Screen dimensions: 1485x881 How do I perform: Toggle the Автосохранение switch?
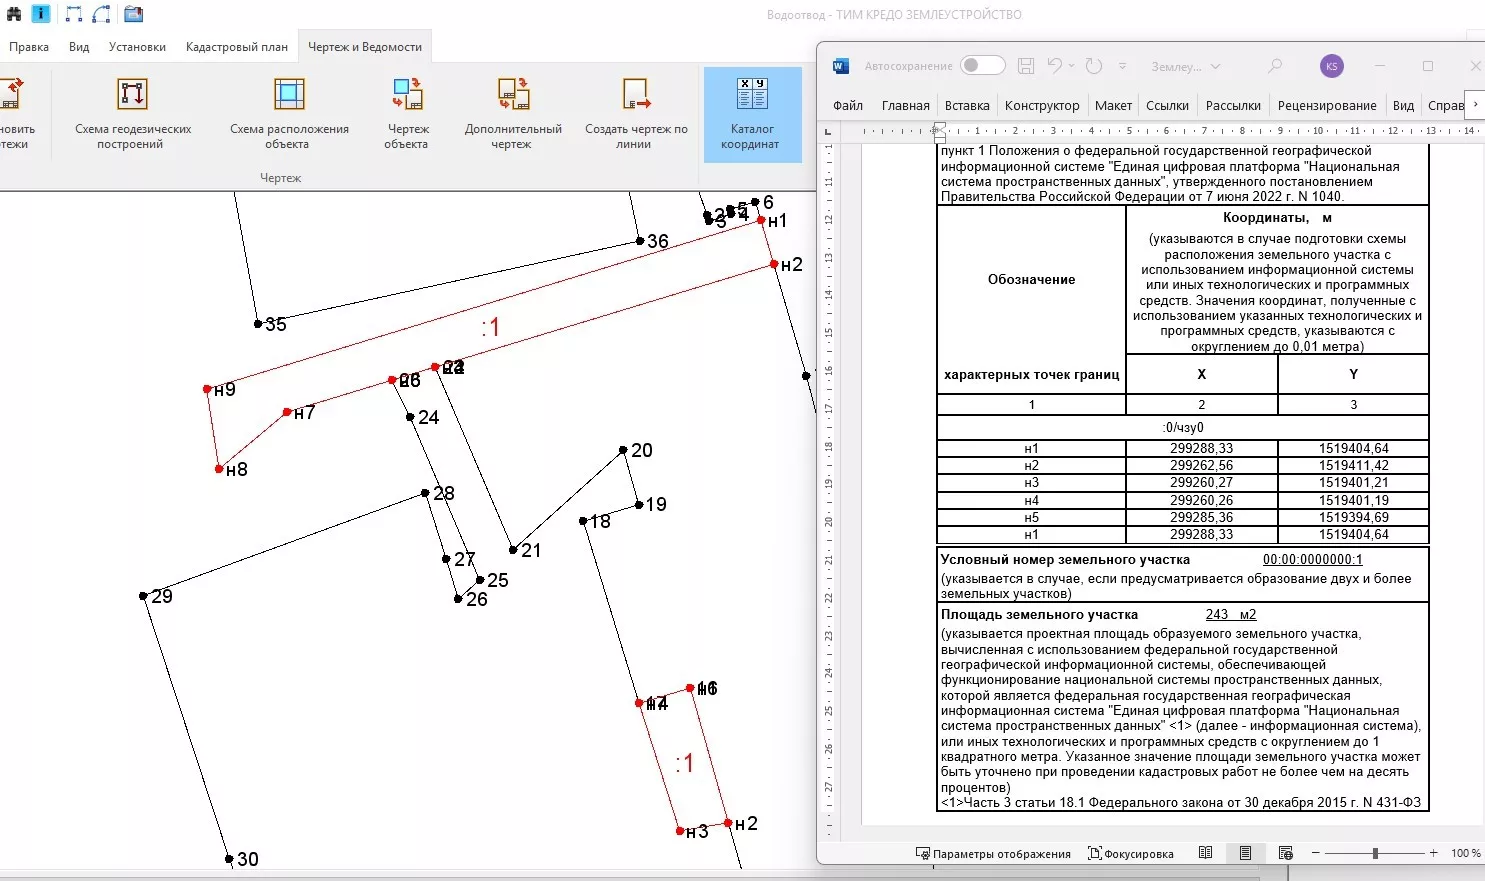coord(982,66)
